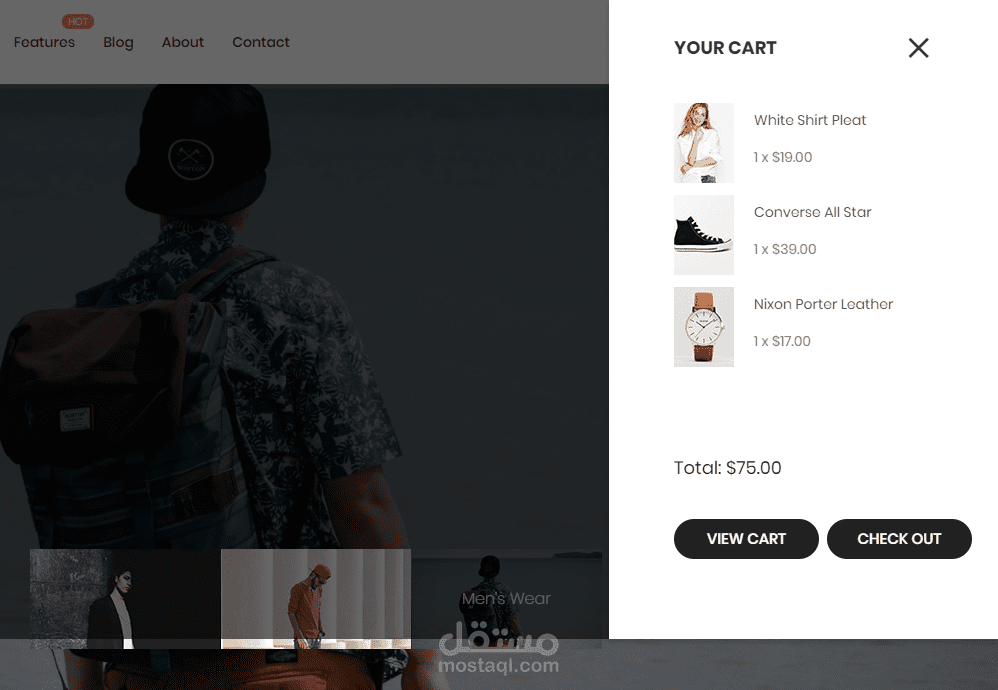This screenshot has height=690, width=998.
Task: Go to the Blog page
Action: point(118,42)
